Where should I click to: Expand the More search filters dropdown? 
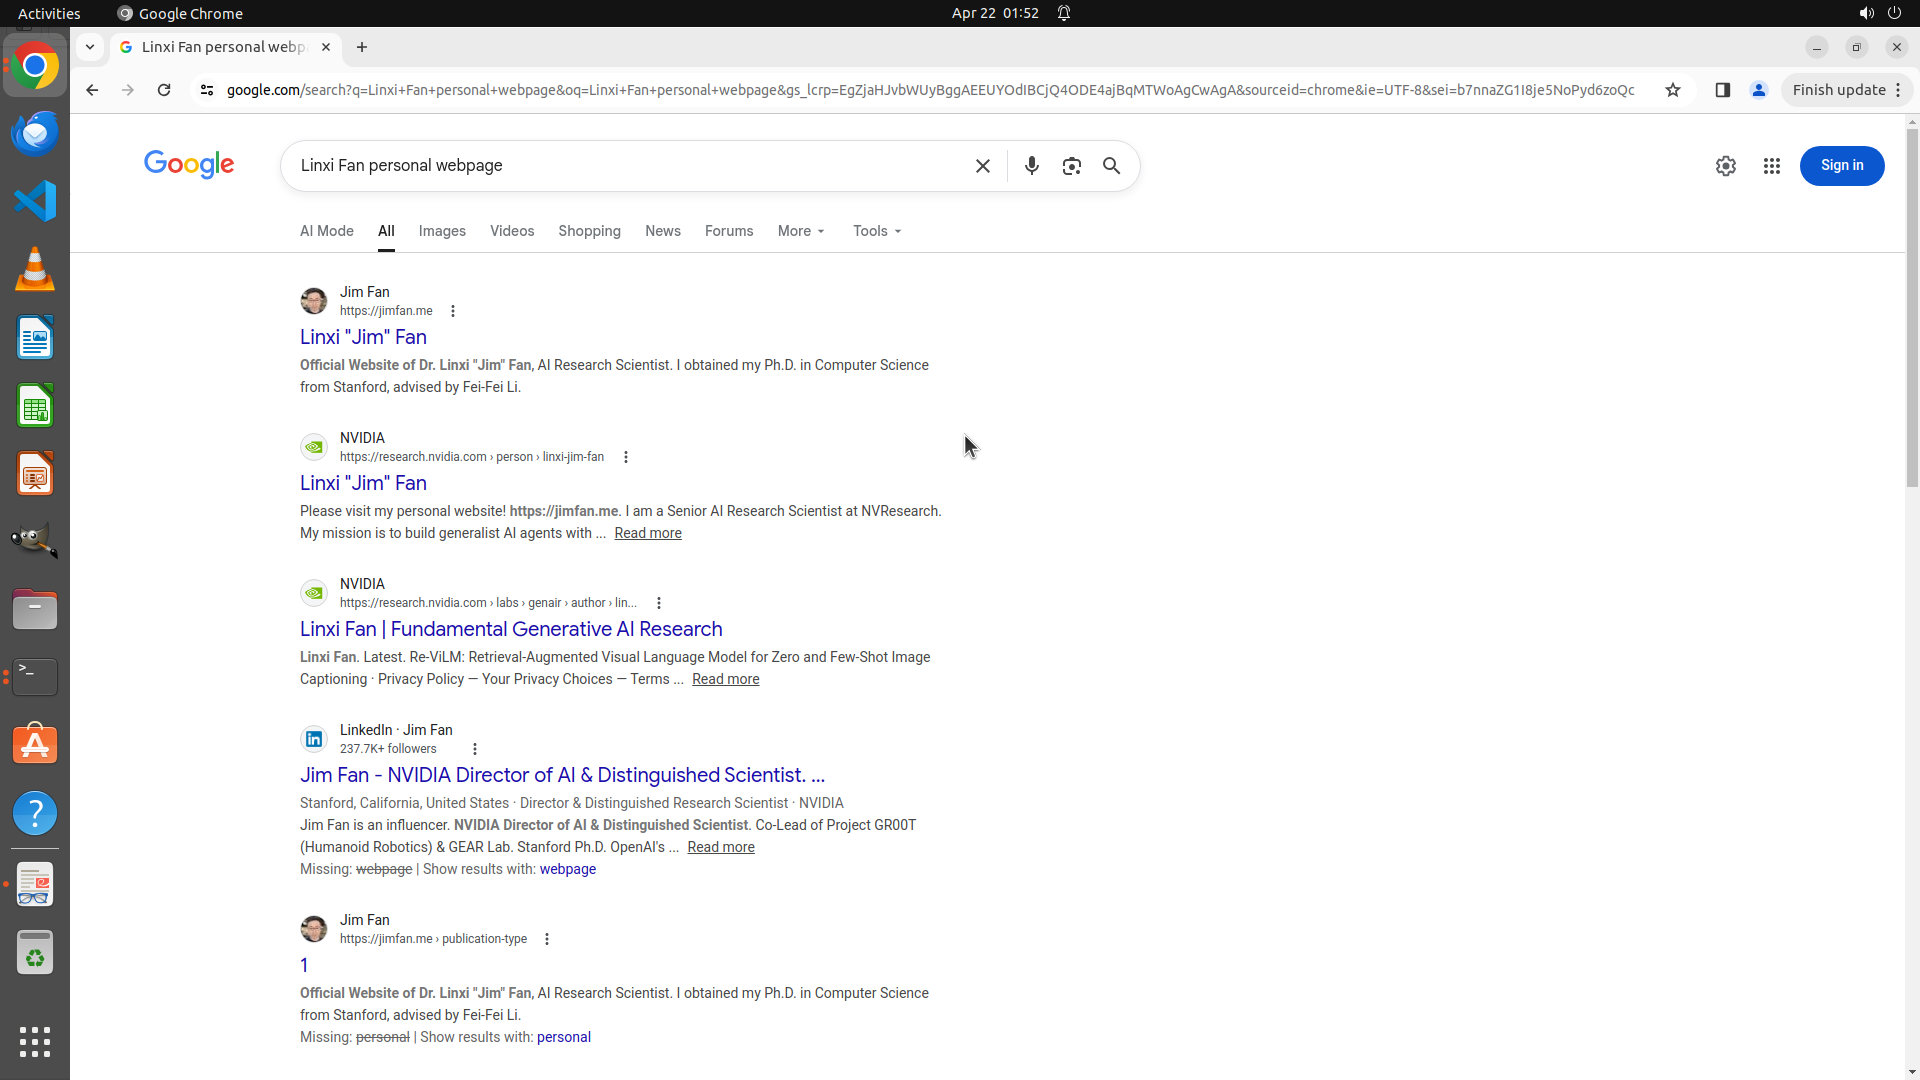(801, 231)
